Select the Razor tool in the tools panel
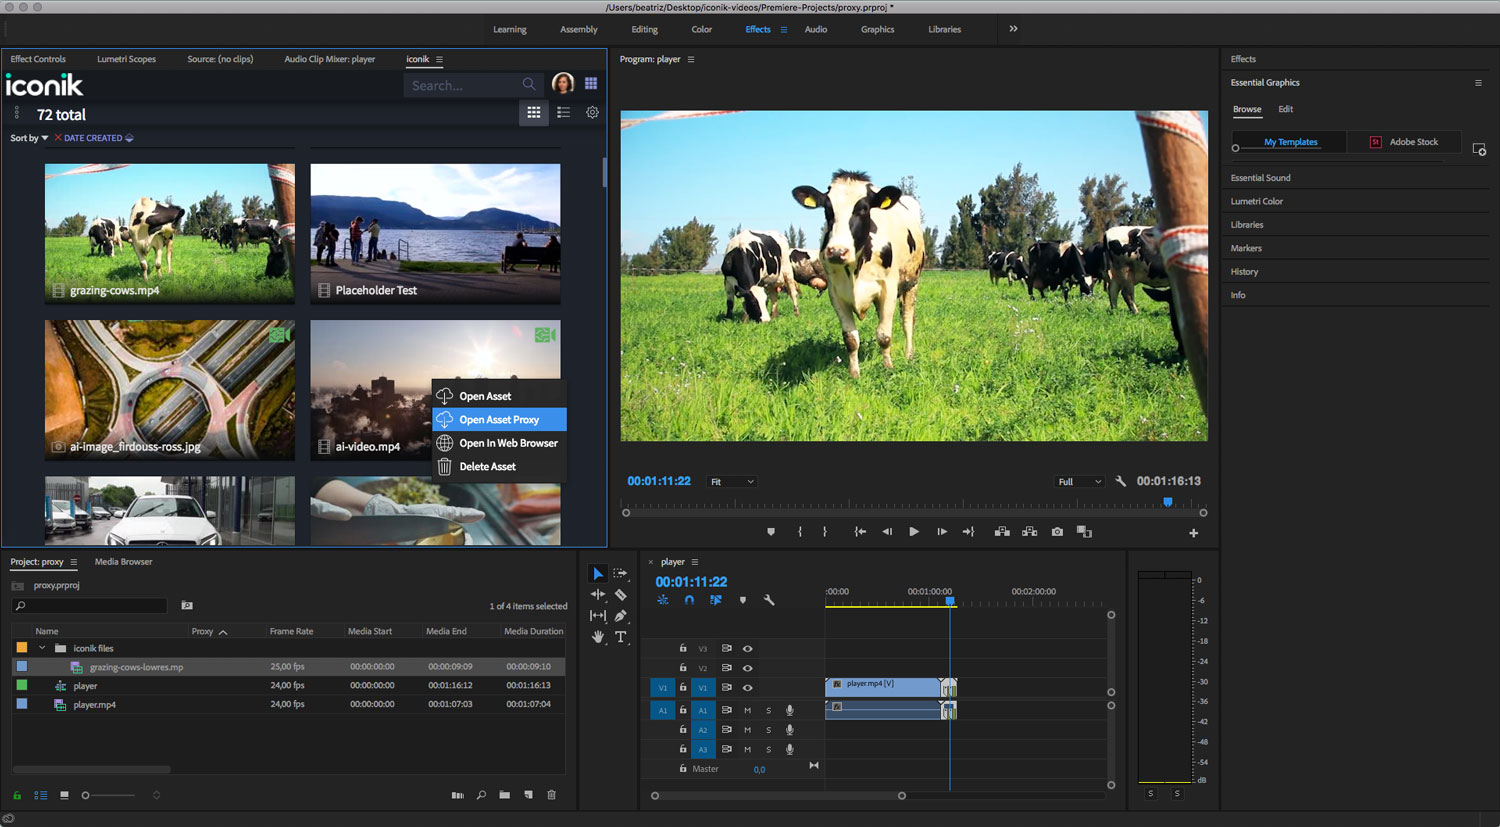Image resolution: width=1500 pixels, height=827 pixels. (x=620, y=595)
